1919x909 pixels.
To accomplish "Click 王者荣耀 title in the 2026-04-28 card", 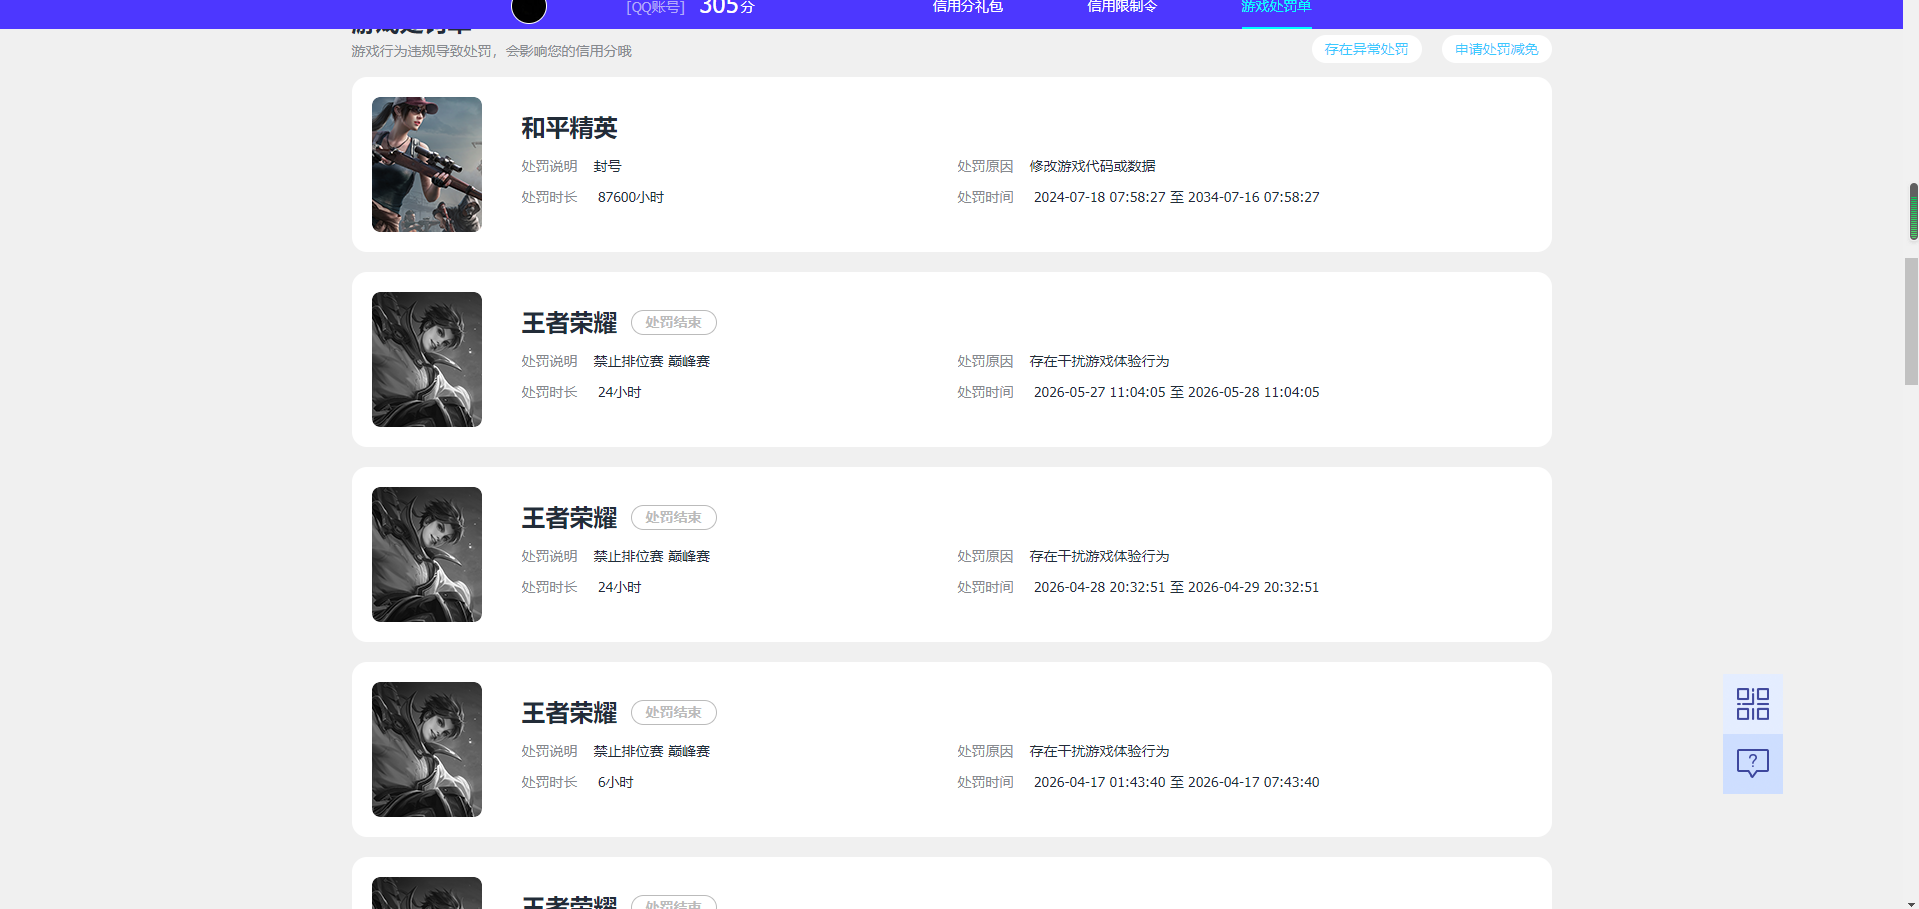I will 569,518.
